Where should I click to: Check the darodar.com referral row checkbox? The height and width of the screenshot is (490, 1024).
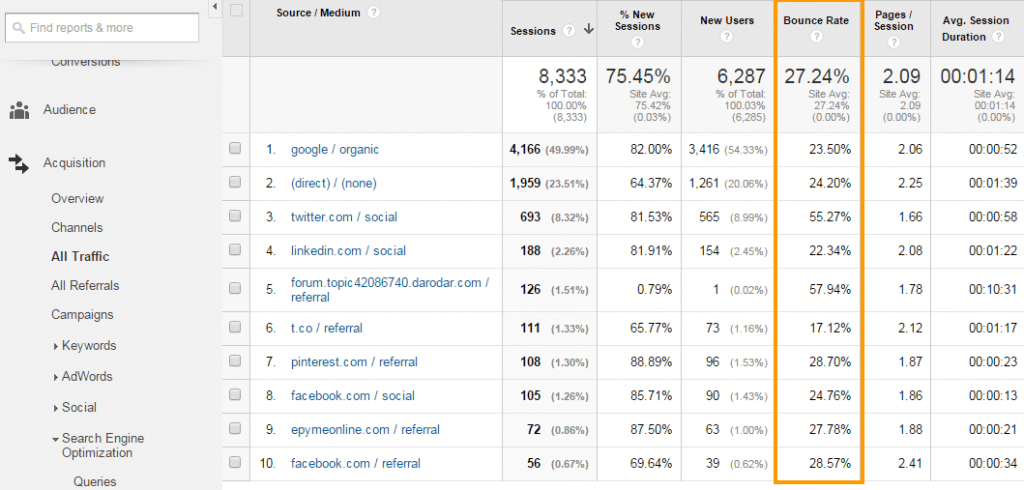[x=235, y=288]
